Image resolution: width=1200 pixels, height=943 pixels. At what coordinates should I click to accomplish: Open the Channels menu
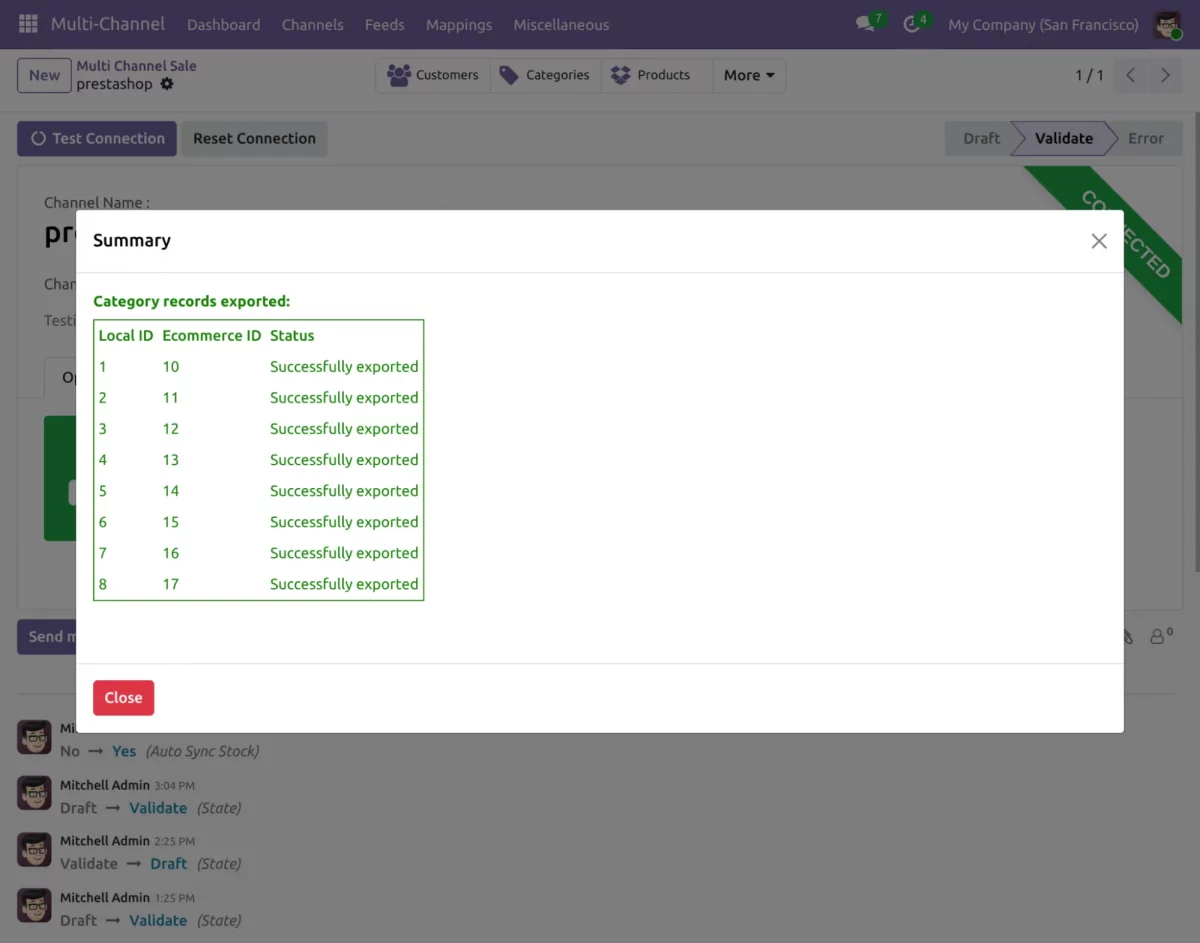pyautogui.click(x=312, y=24)
